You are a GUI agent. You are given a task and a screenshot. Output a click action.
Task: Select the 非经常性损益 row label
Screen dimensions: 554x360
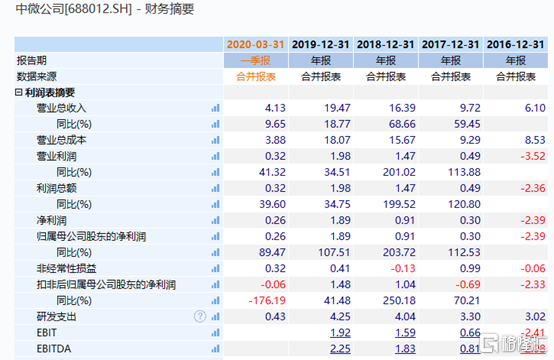(66, 268)
